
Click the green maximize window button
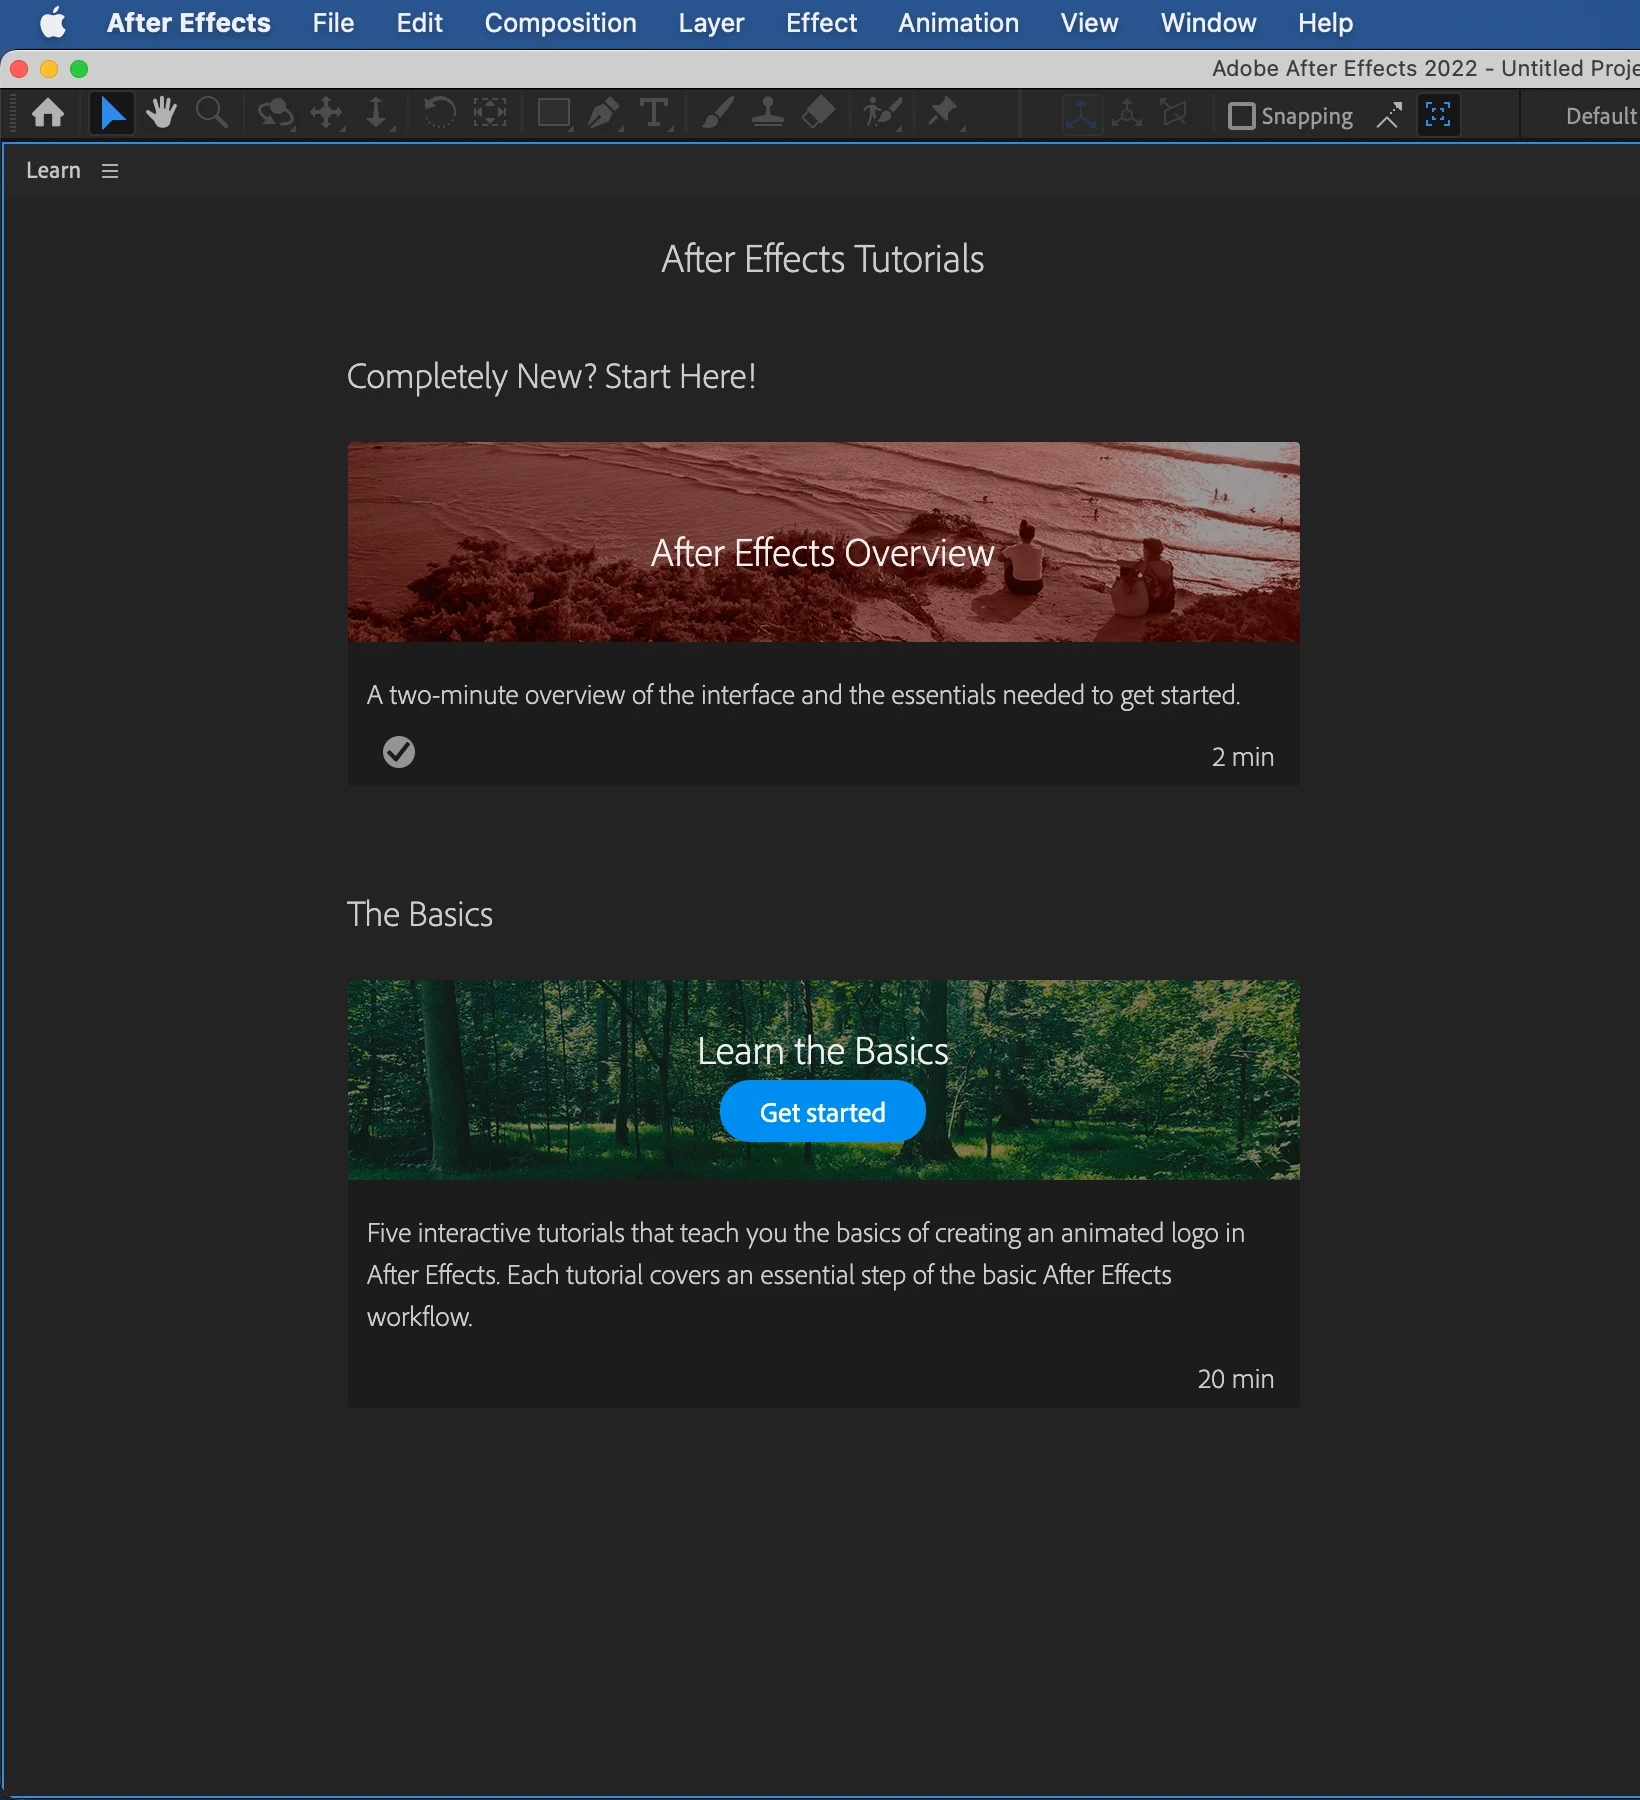coord(79,69)
